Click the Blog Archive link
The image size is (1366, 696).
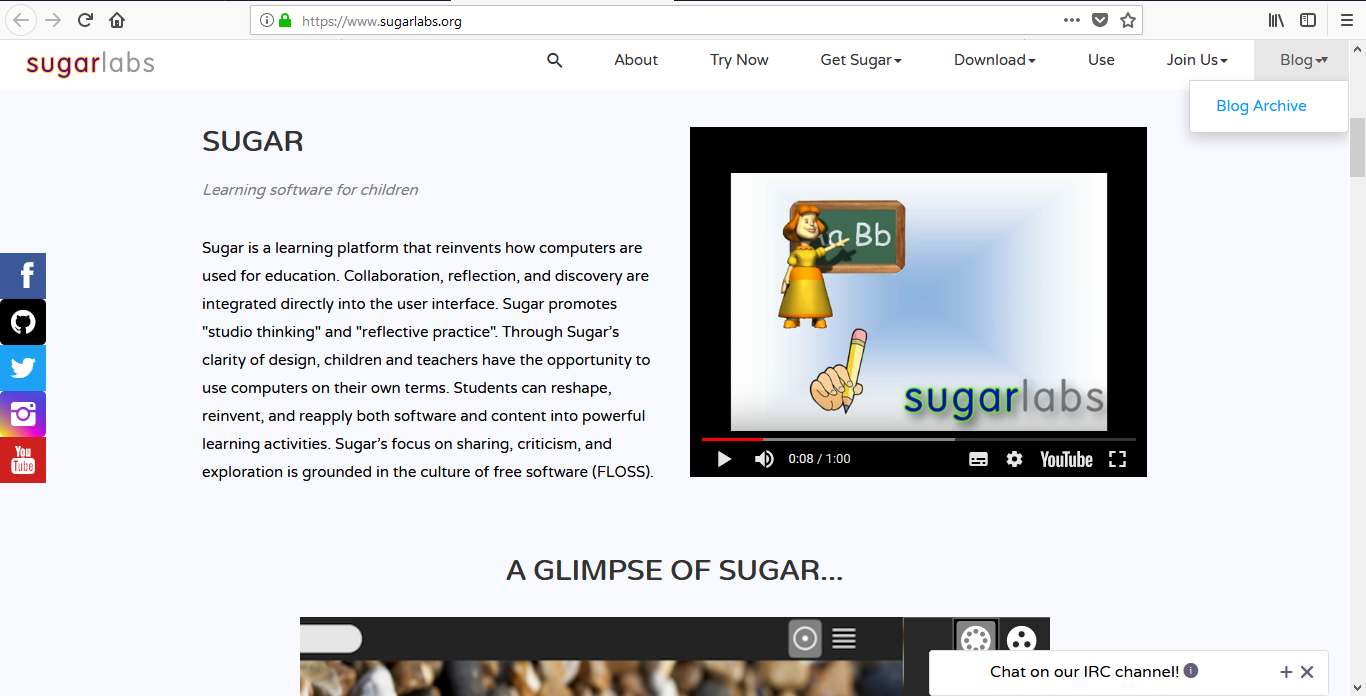pyautogui.click(x=1261, y=106)
